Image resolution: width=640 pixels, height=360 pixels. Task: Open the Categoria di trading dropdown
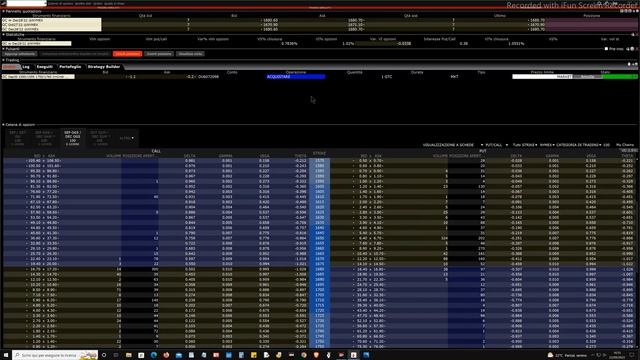[x=579, y=145]
